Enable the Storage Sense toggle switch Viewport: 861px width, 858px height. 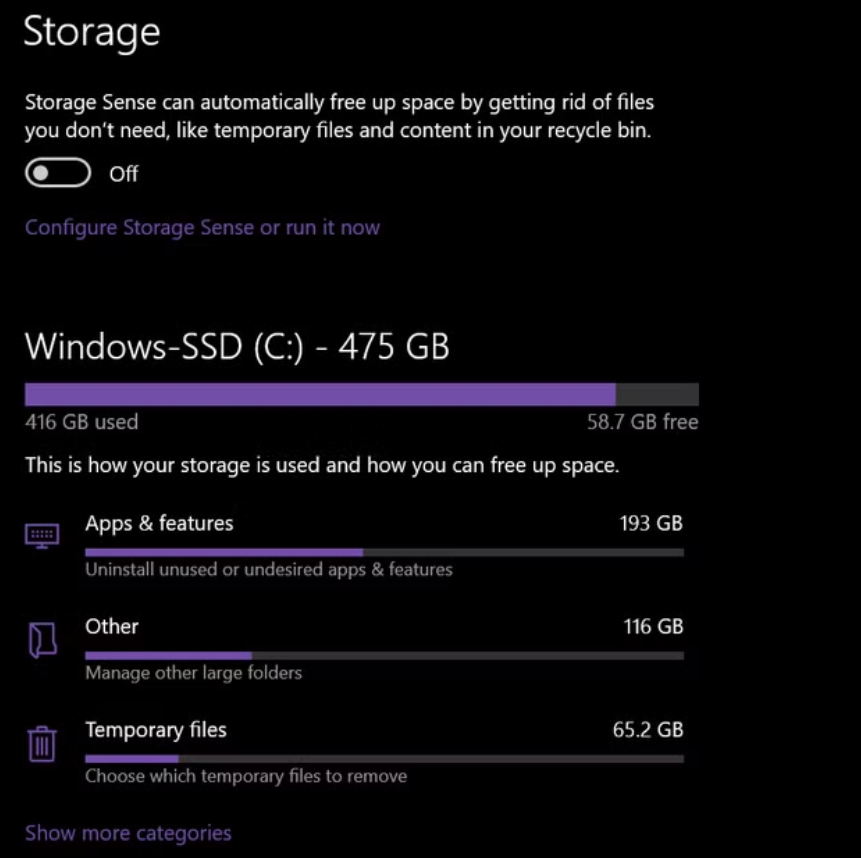(x=57, y=173)
